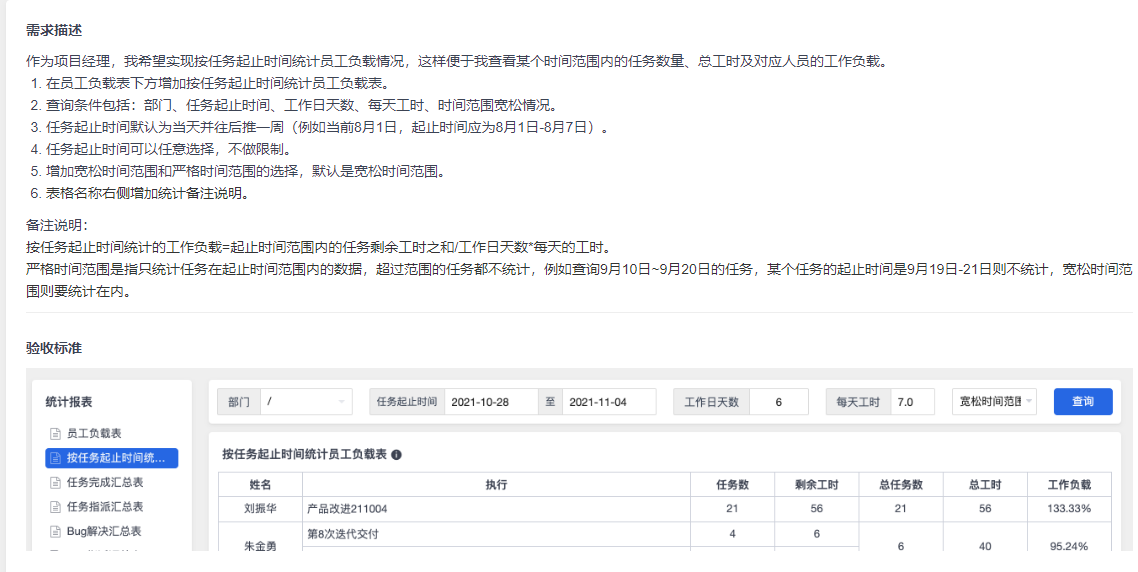Click the 工作日天数 input showing 6
Image resolution: width=1138 pixels, height=572 pixels.
779,401
